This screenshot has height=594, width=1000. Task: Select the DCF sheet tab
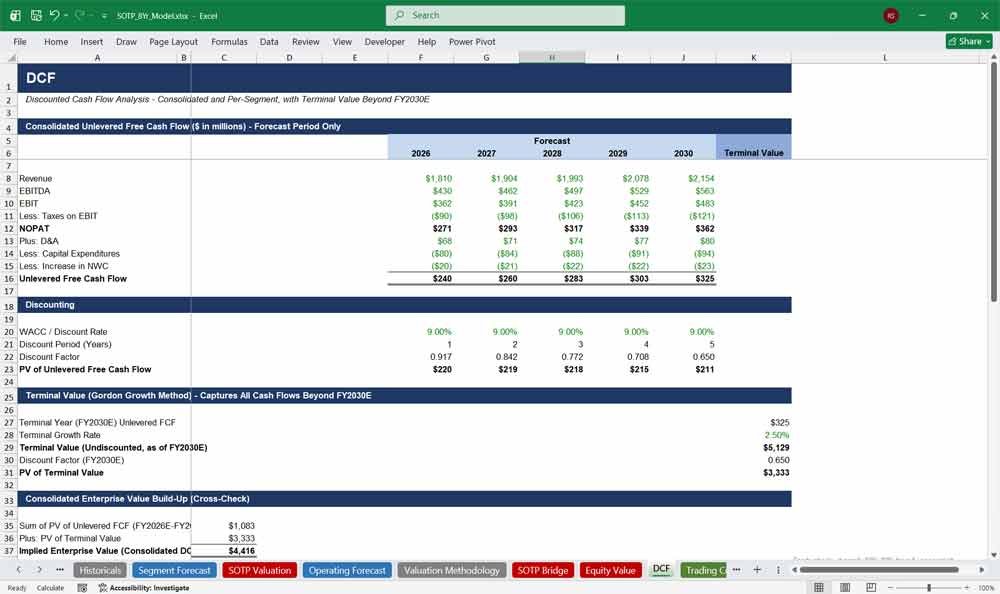coord(661,569)
